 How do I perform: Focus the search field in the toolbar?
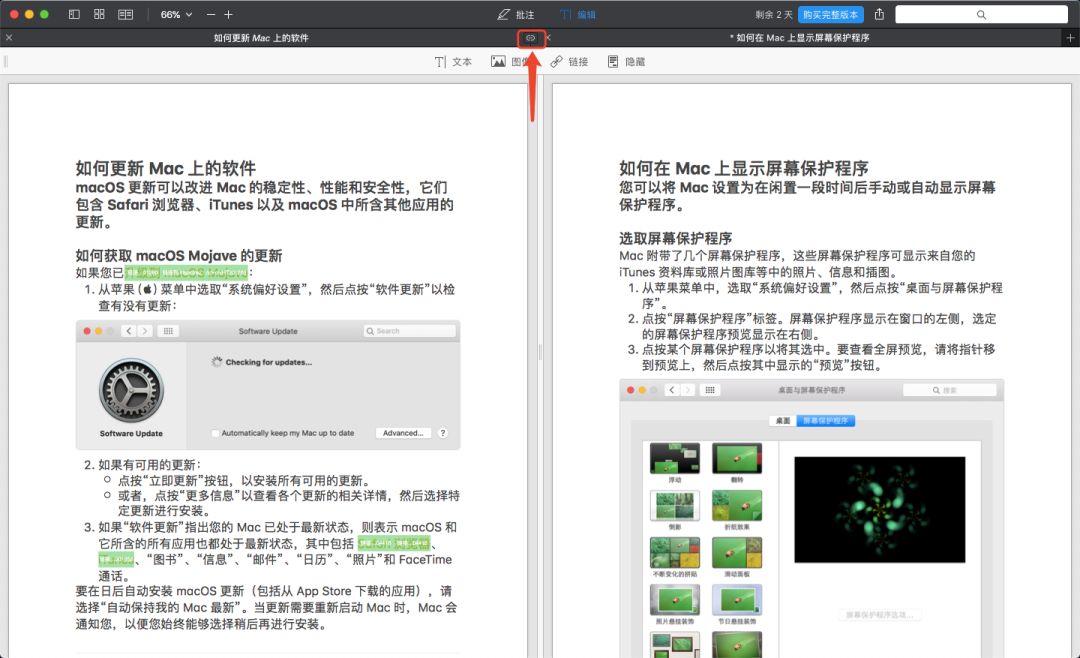pyautogui.click(x=982, y=14)
